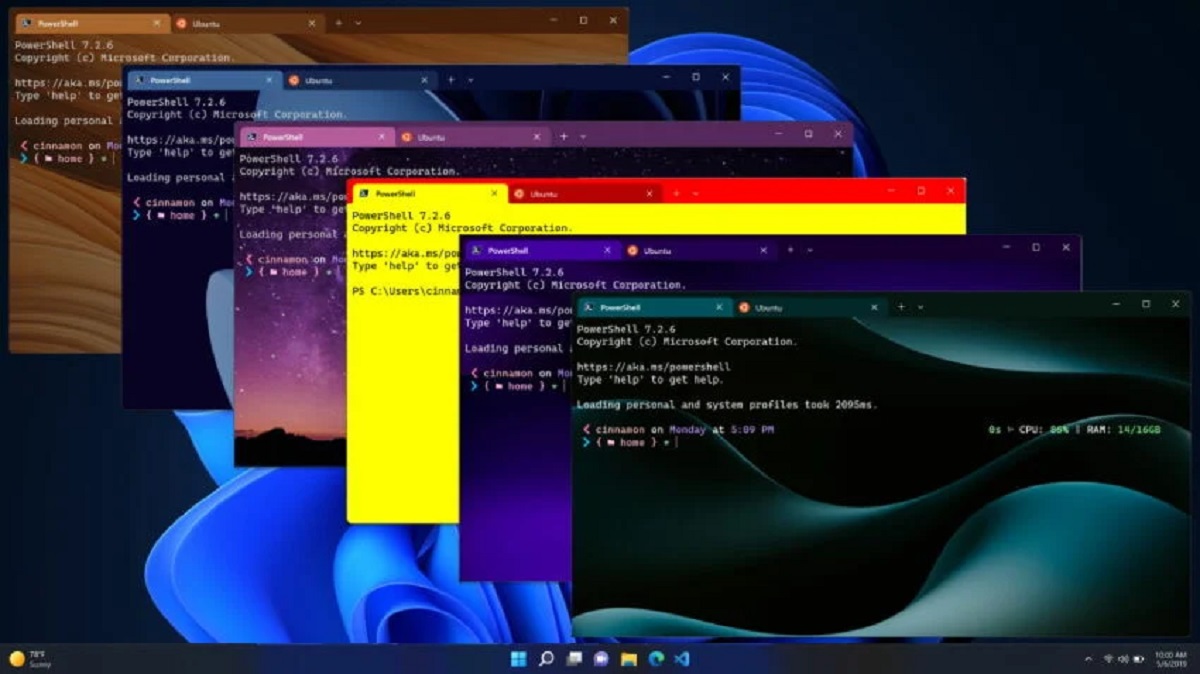Click the '5:09 PM' time in the teal window

coord(751,430)
